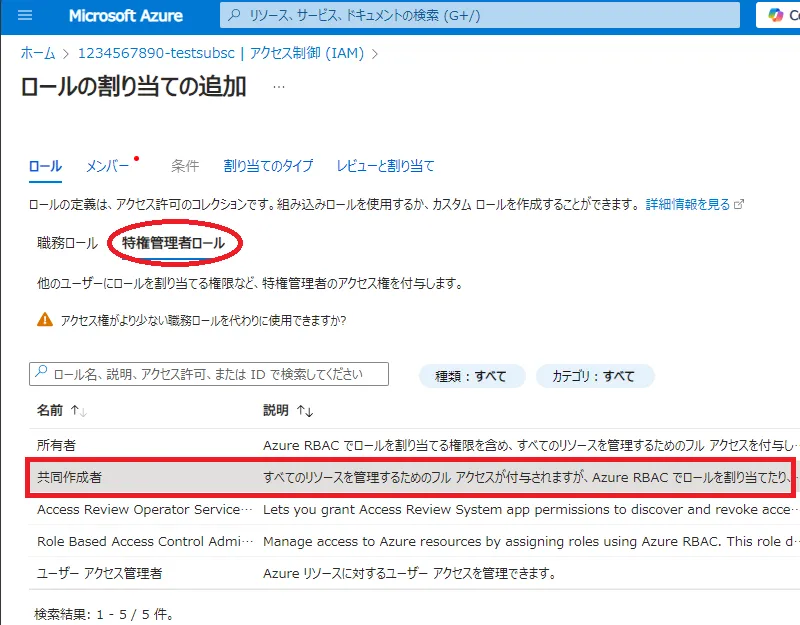
Task: Click the ホーム breadcrumb link
Action: click(38, 52)
